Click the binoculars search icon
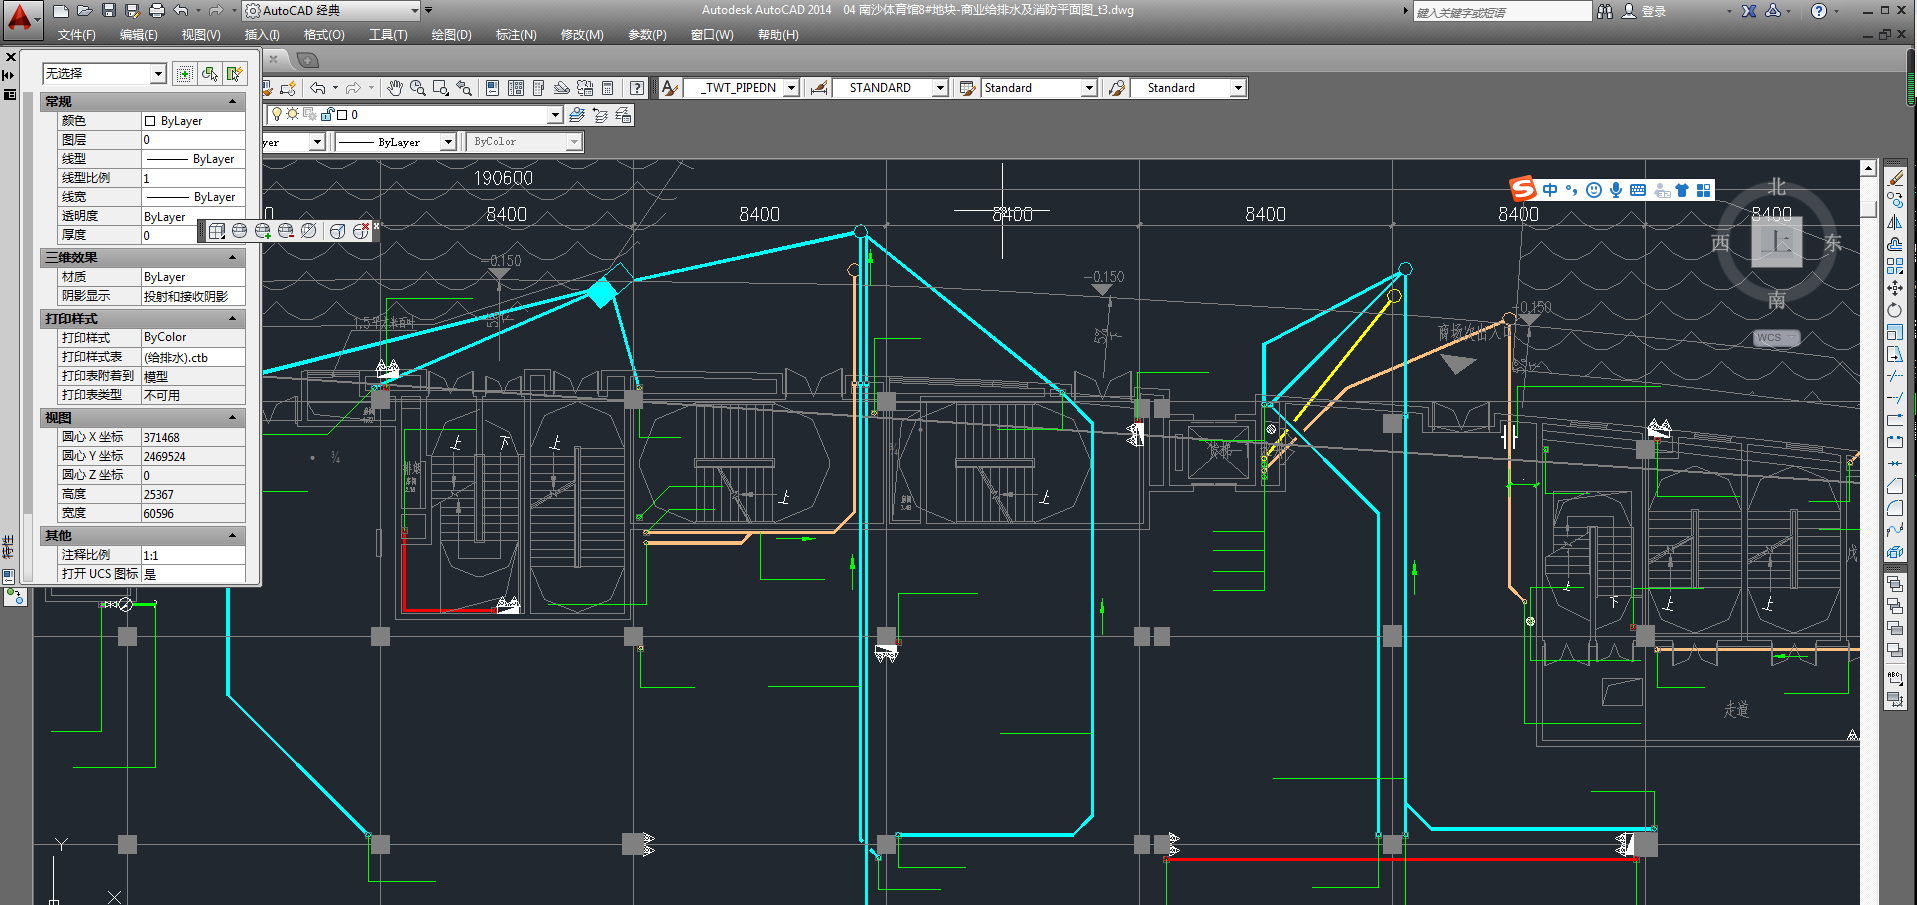The width and height of the screenshot is (1917, 905). coord(1605,11)
